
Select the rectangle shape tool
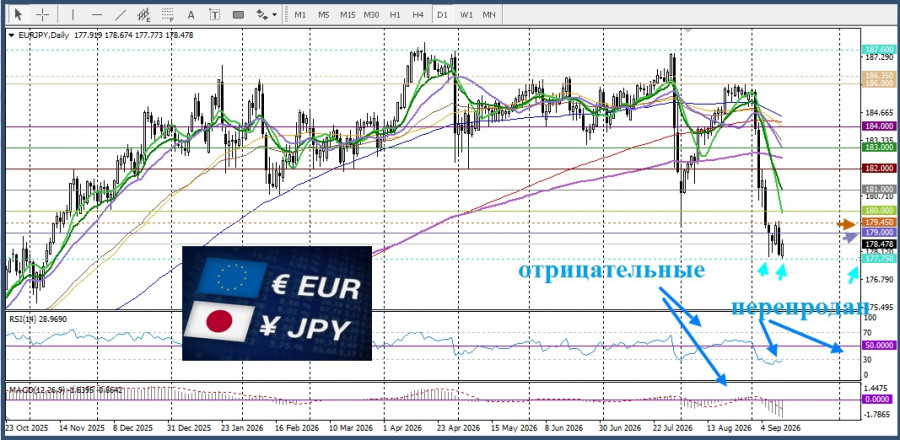pyautogui.click(x=238, y=14)
